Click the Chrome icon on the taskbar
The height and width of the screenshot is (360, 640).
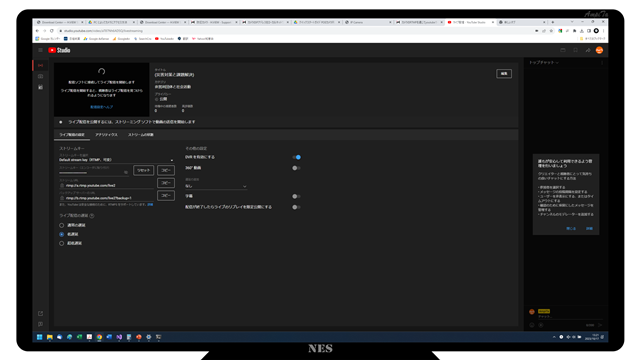[99, 337]
